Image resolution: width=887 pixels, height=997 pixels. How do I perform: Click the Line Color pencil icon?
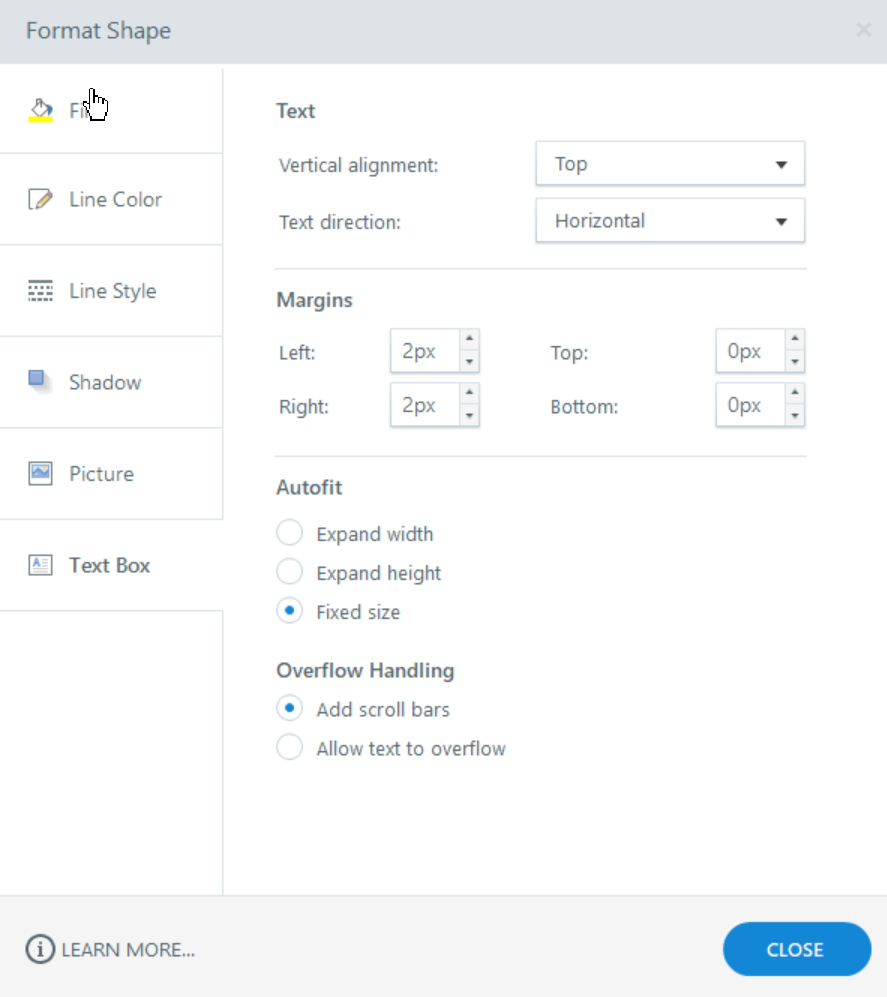coord(40,199)
